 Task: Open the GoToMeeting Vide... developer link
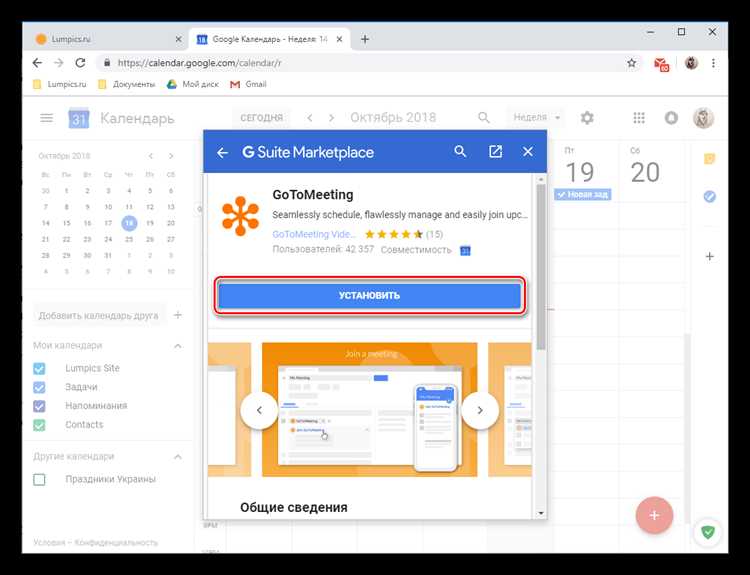(314, 234)
